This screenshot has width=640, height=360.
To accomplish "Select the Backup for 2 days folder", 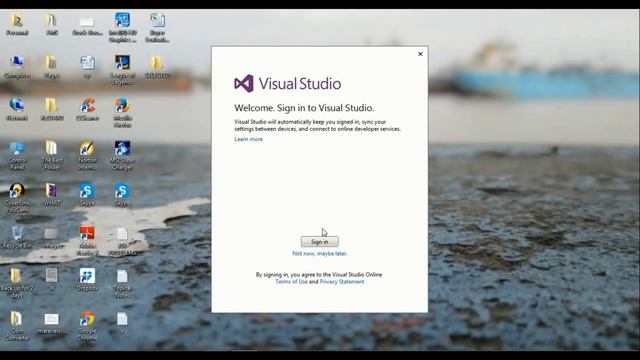I will tap(17, 283).
